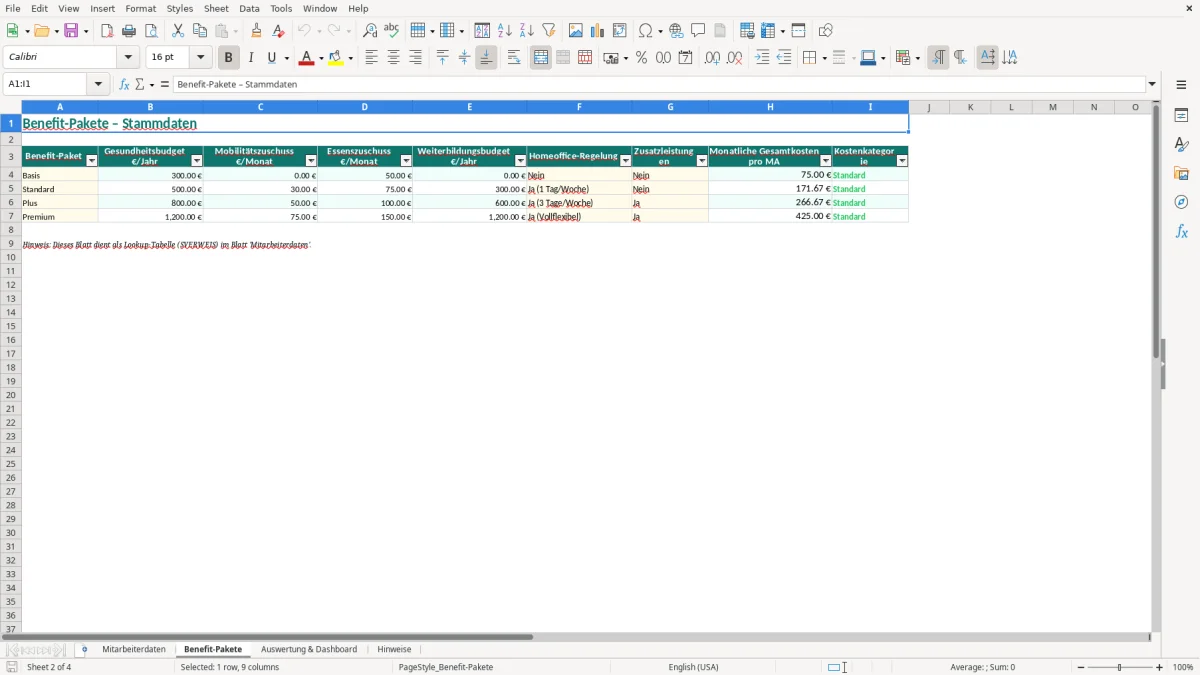Image resolution: width=1200 pixels, height=675 pixels.
Task: Print the document via printer icon
Action: tap(129, 31)
